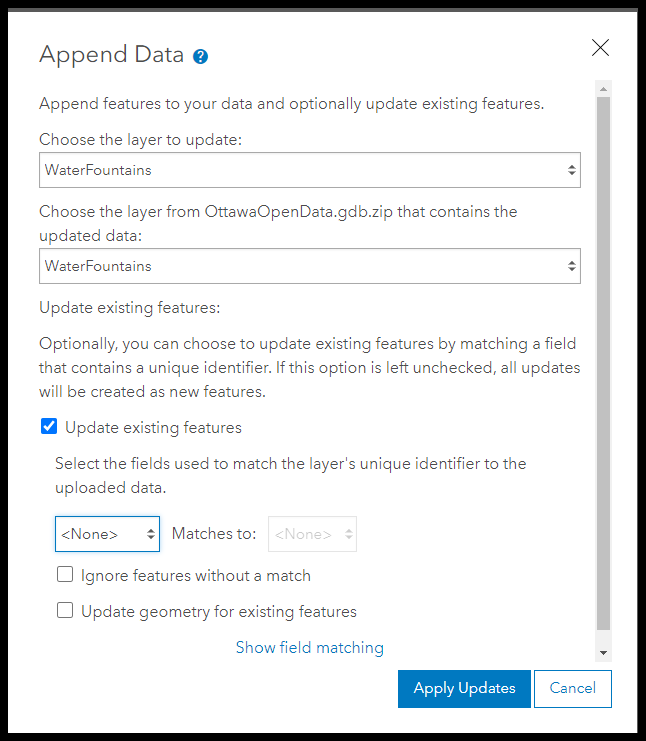
Task: Open the unique identifier field dropdown
Action: click(x=107, y=534)
